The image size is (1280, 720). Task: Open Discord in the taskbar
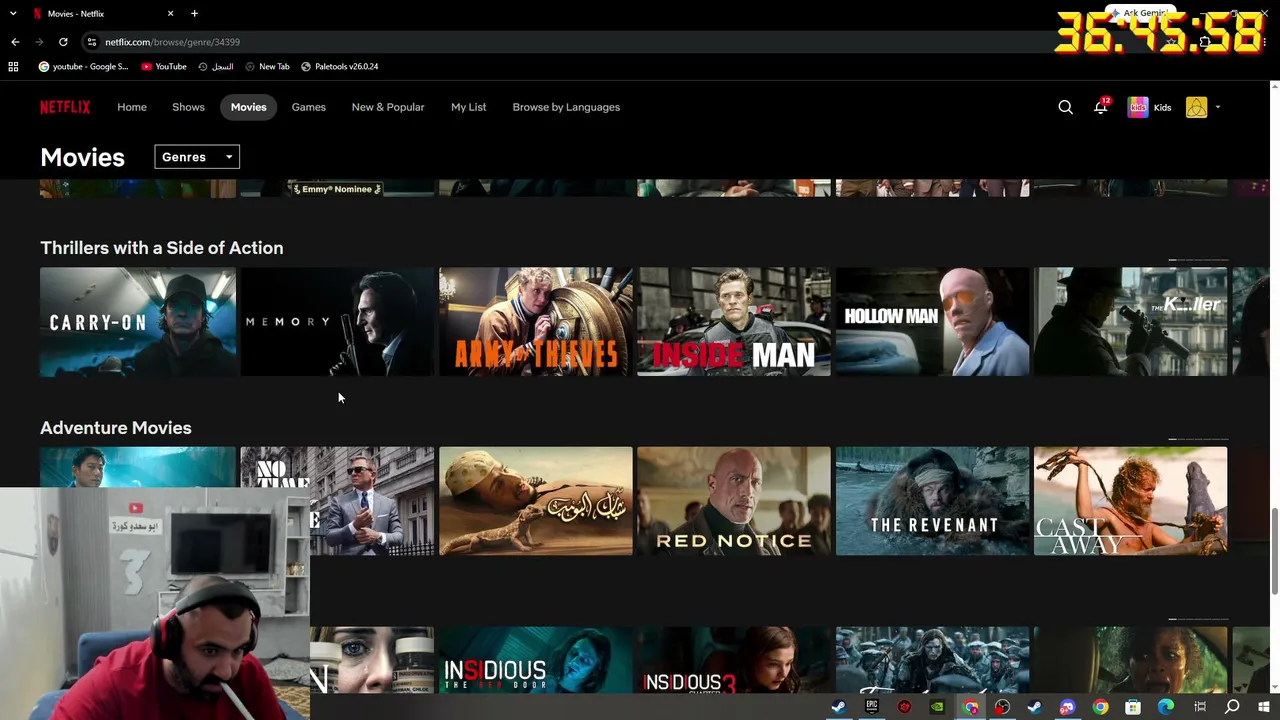click(x=1067, y=707)
